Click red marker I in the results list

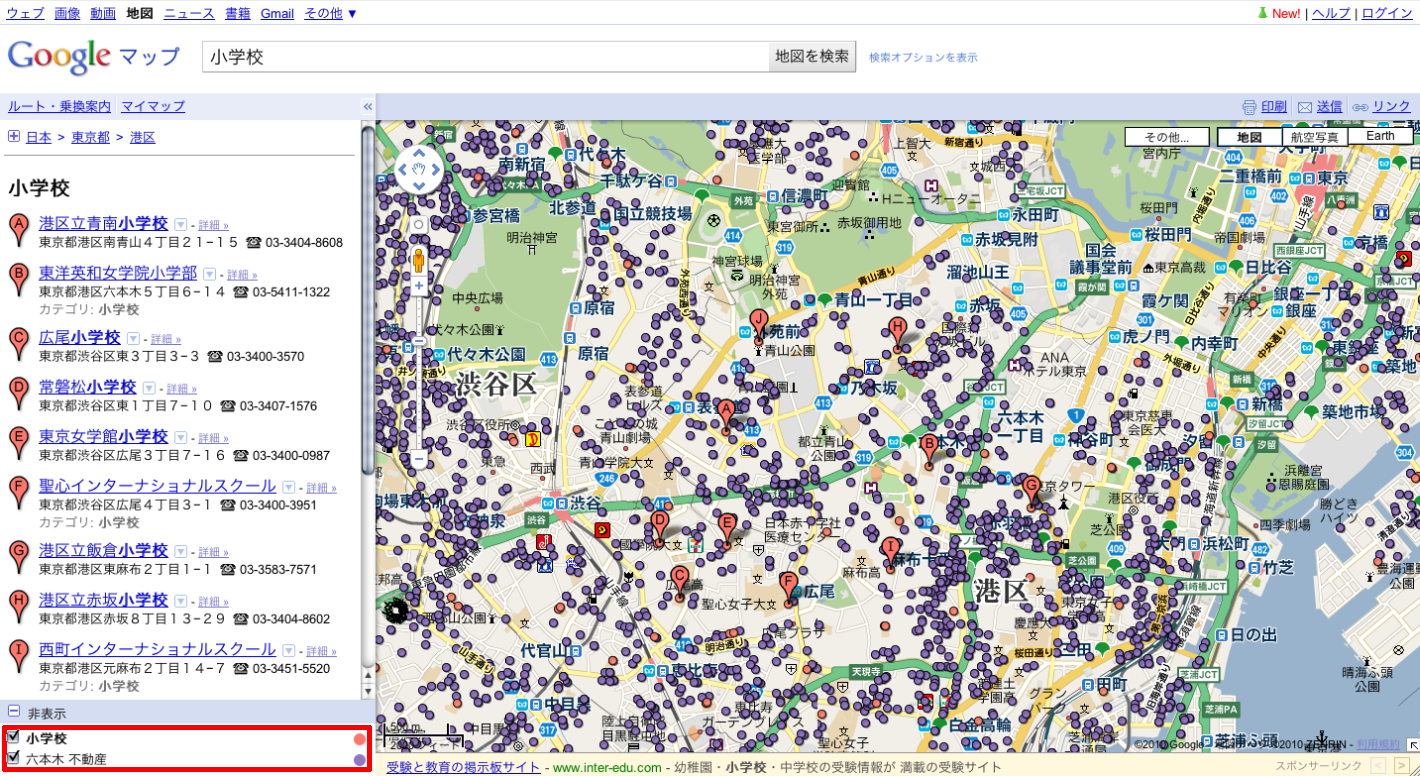point(18,655)
